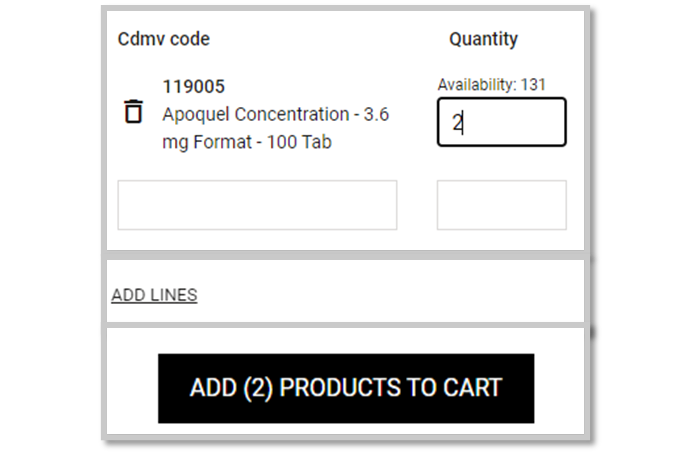Screen dimensions: 700x453
Task: Add more rows via ADD LINES
Action: tap(154, 295)
